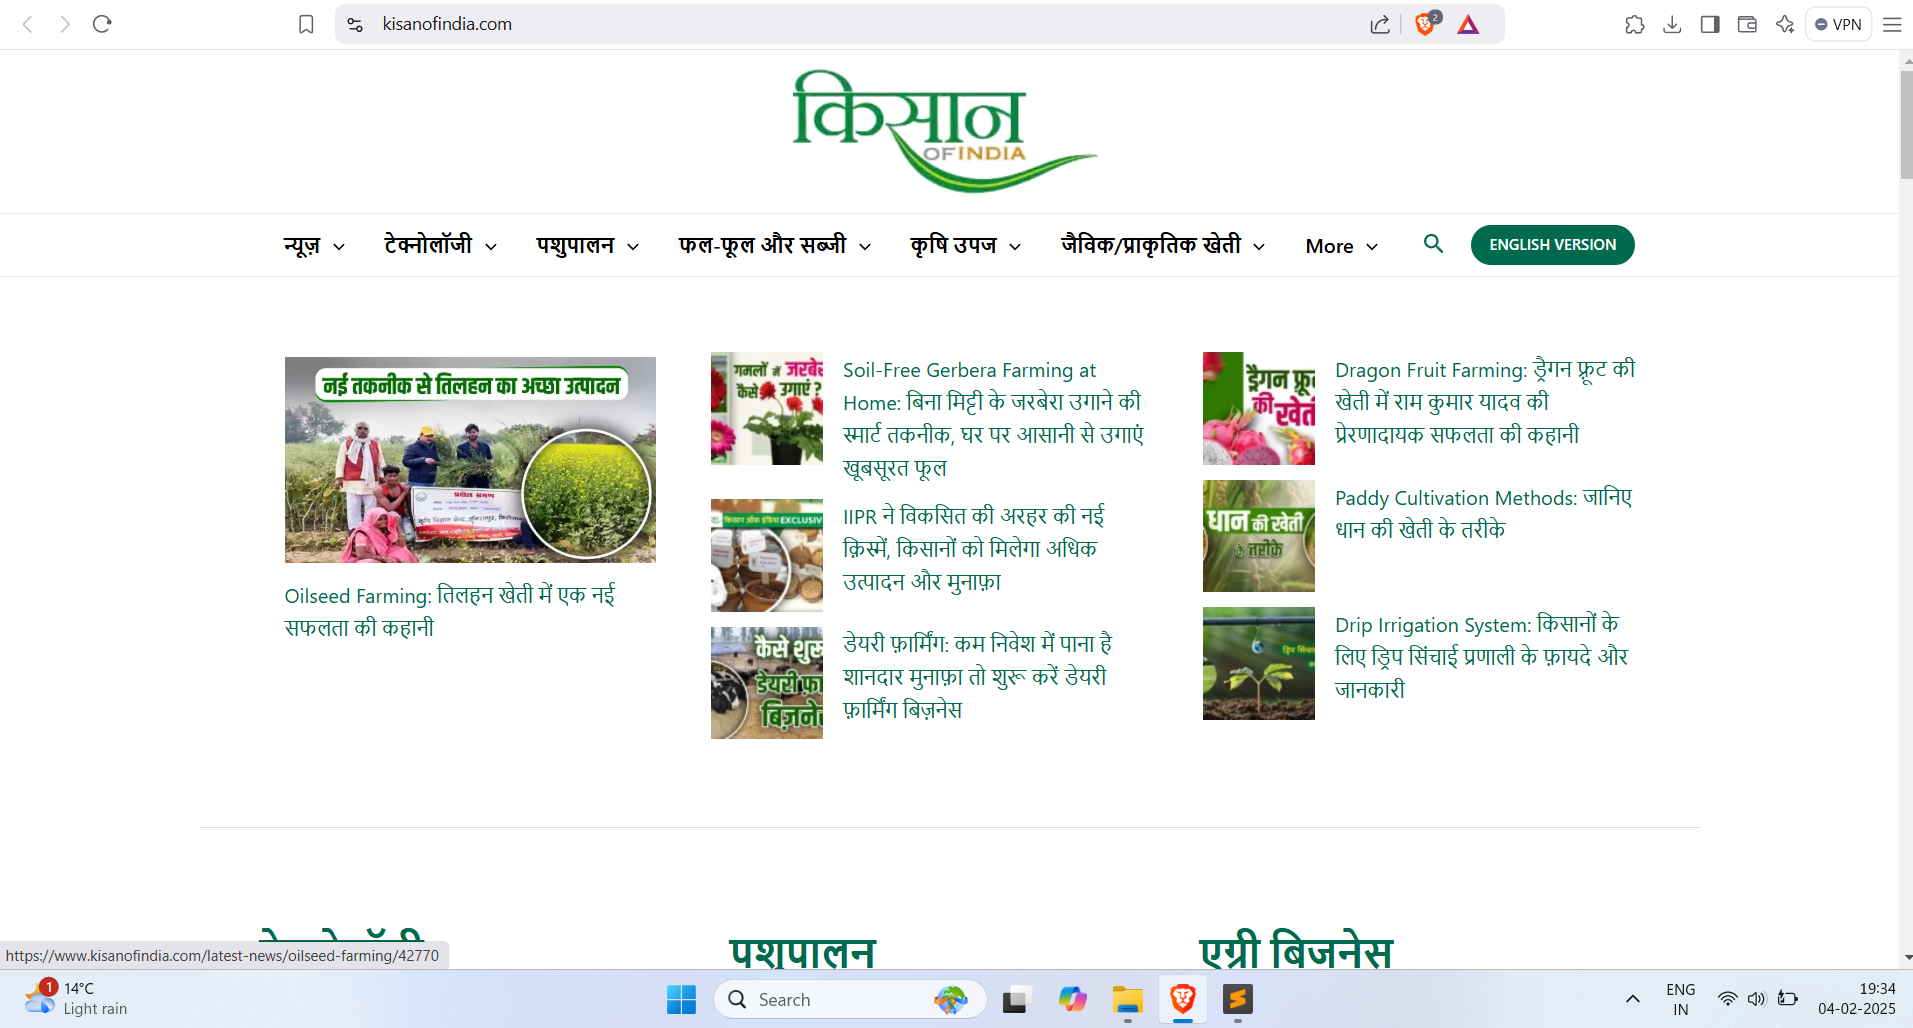Reload the page with the refresh icon
The height and width of the screenshot is (1028, 1913).
coord(102,24)
